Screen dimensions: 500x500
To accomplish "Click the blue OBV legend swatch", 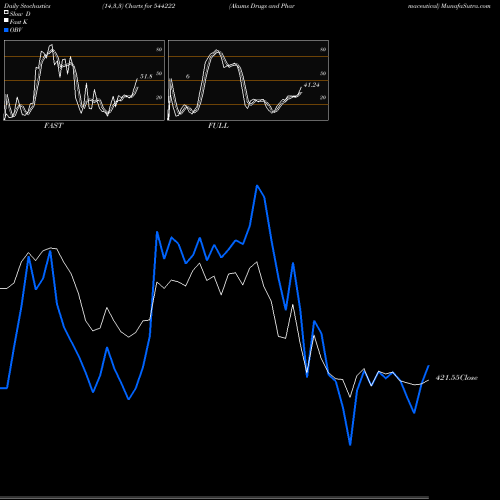I will pos(6,30).
